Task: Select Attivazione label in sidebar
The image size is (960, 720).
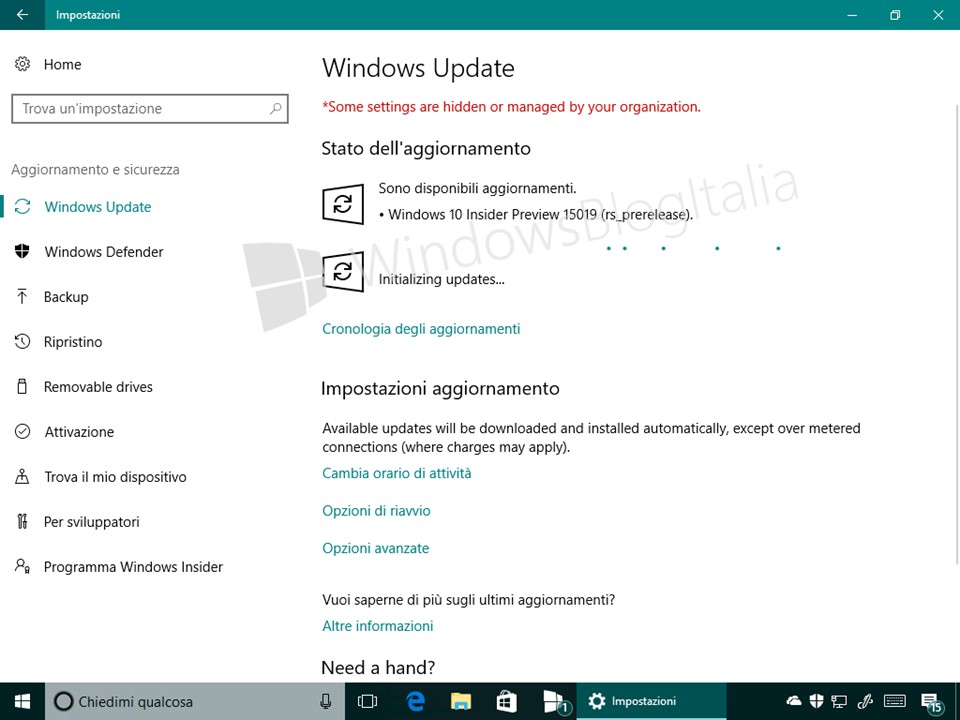Action: click(x=79, y=432)
